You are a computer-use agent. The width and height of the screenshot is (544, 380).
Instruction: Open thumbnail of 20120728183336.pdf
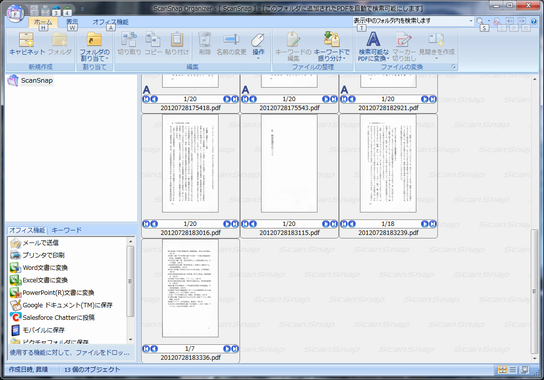(190, 288)
